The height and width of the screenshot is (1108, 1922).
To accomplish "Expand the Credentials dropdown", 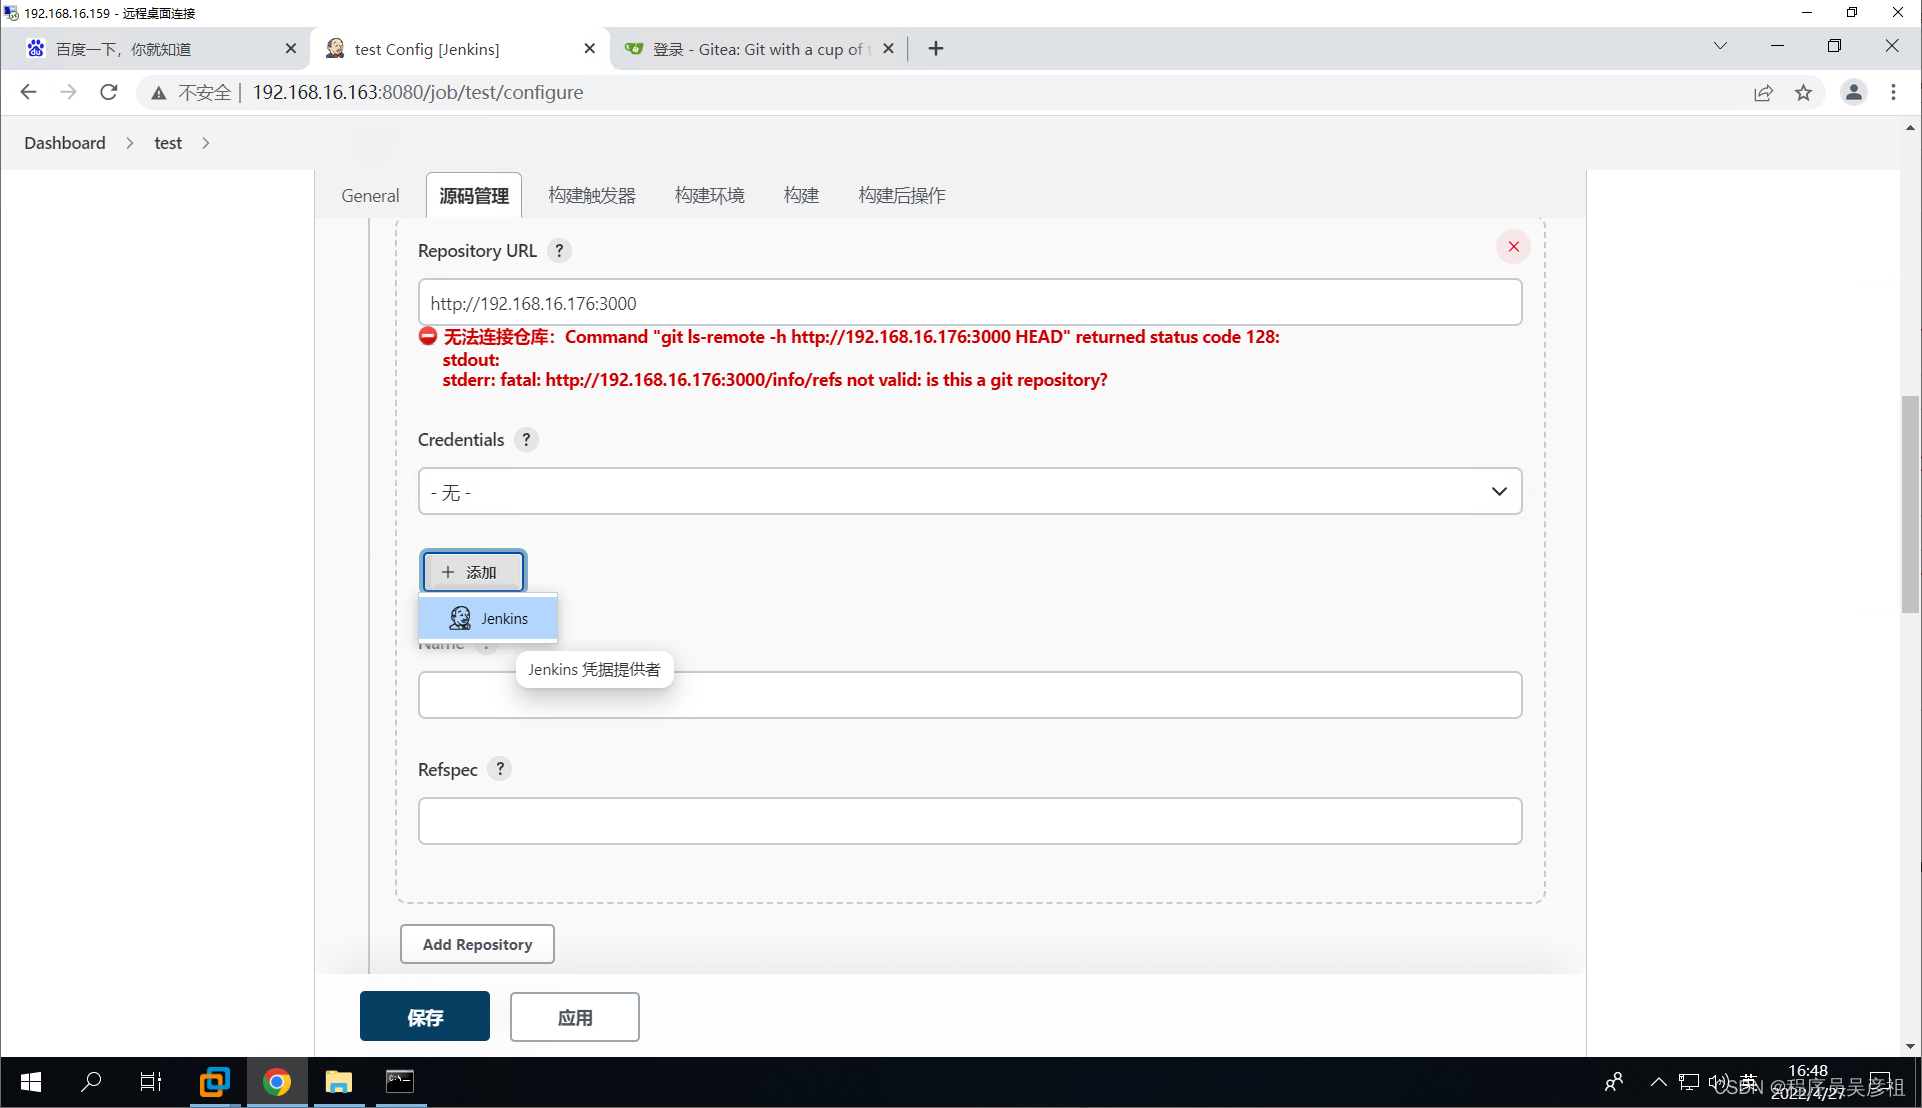I will [970, 492].
